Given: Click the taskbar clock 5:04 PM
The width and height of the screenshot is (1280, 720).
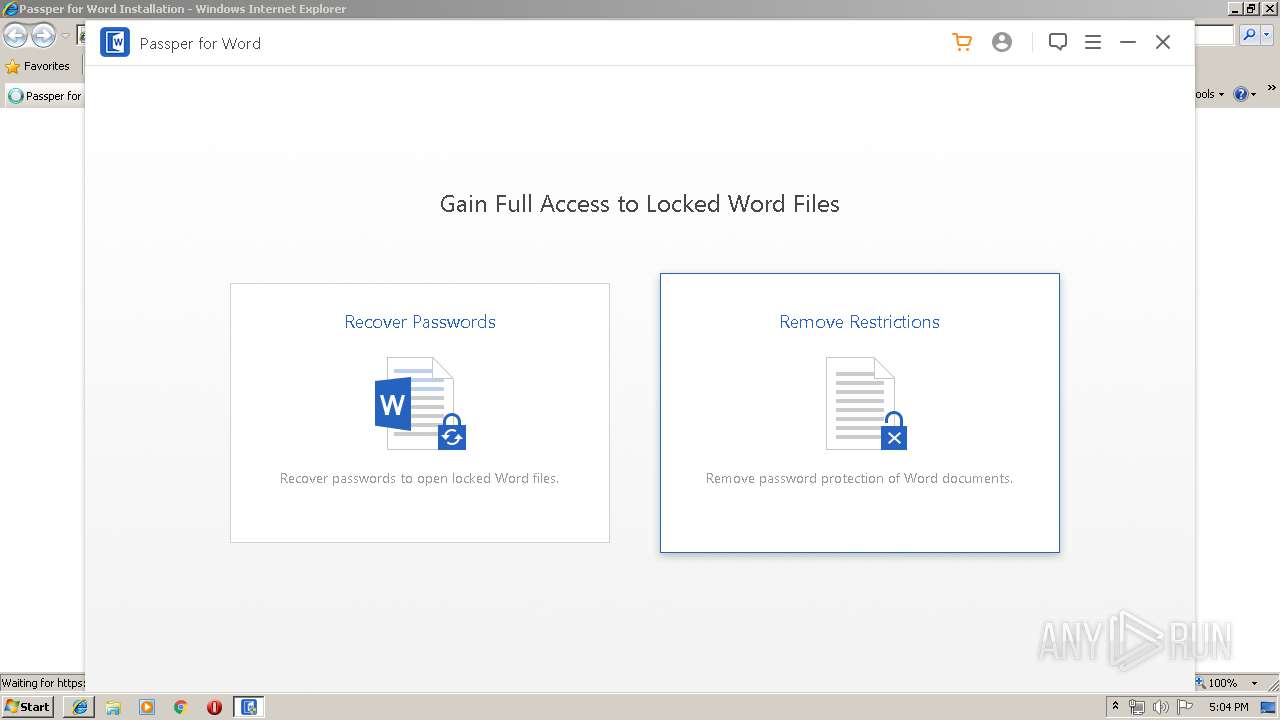Looking at the screenshot, I should 1228,707.
